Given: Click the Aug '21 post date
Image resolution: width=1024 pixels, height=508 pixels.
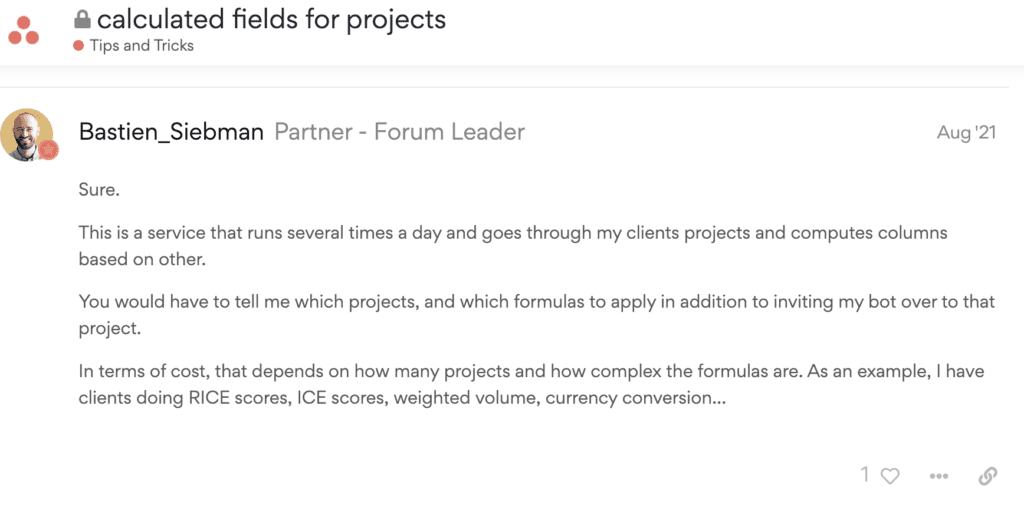Looking at the screenshot, I should coord(966,132).
